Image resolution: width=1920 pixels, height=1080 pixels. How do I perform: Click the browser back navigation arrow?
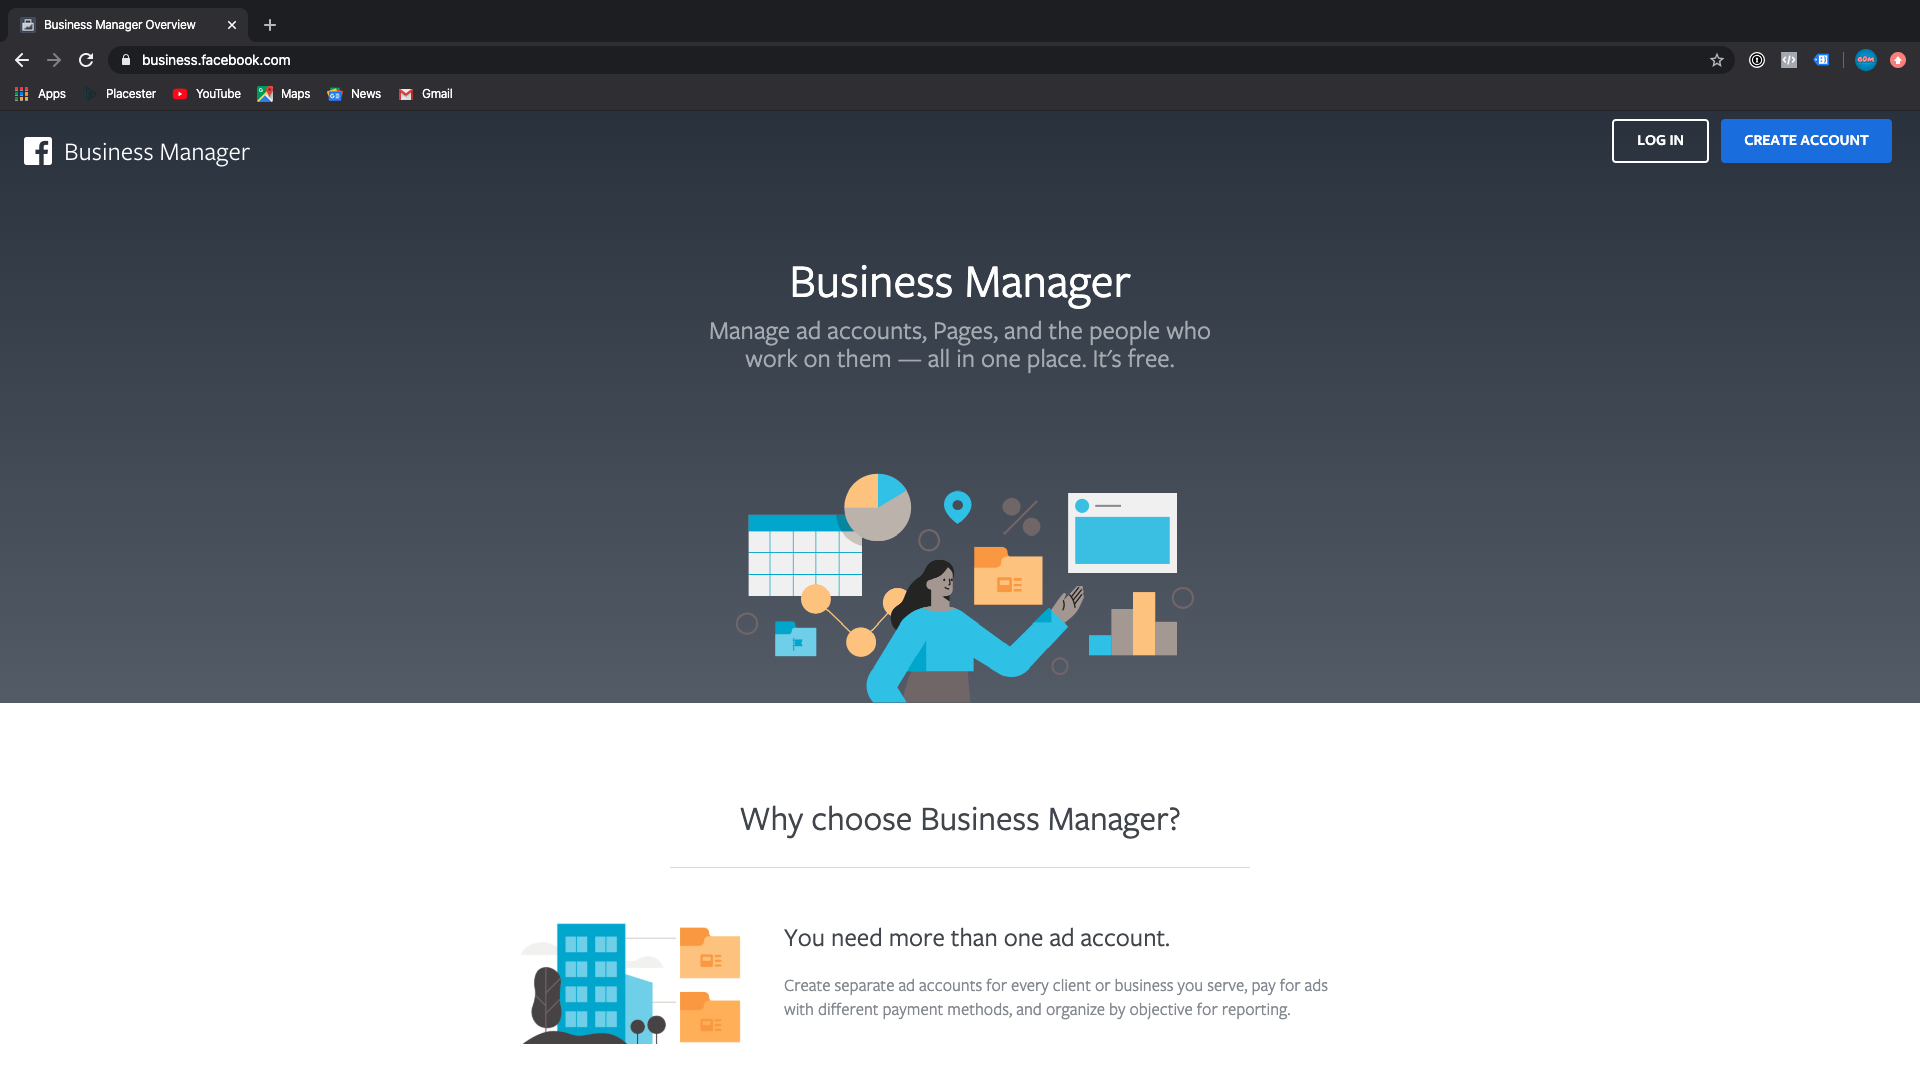[x=21, y=59]
